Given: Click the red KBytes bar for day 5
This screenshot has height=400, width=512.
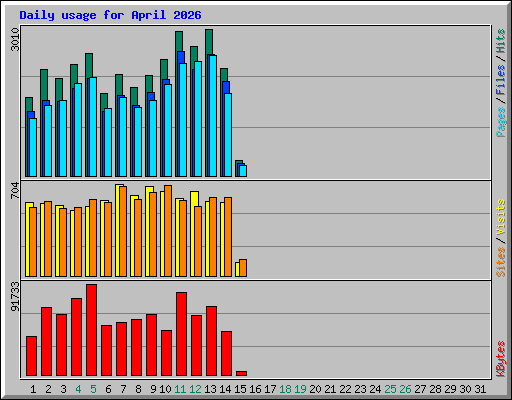Looking at the screenshot, I should (92, 330).
